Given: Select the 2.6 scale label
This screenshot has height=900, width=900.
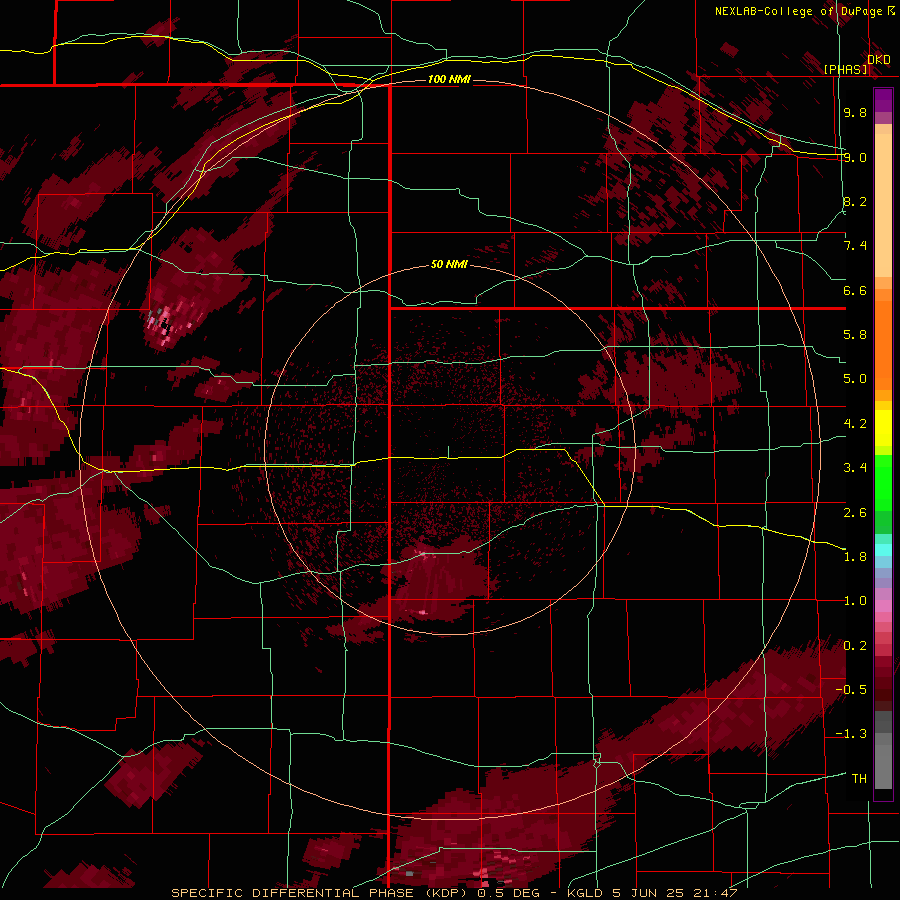Looking at the screenshot, I should [x=855, y=513].
